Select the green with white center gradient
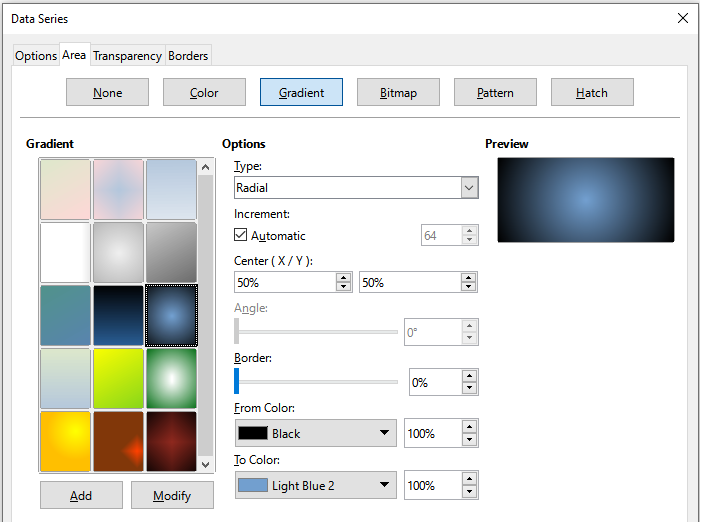The image size is (701, 523). coord(171,379)
